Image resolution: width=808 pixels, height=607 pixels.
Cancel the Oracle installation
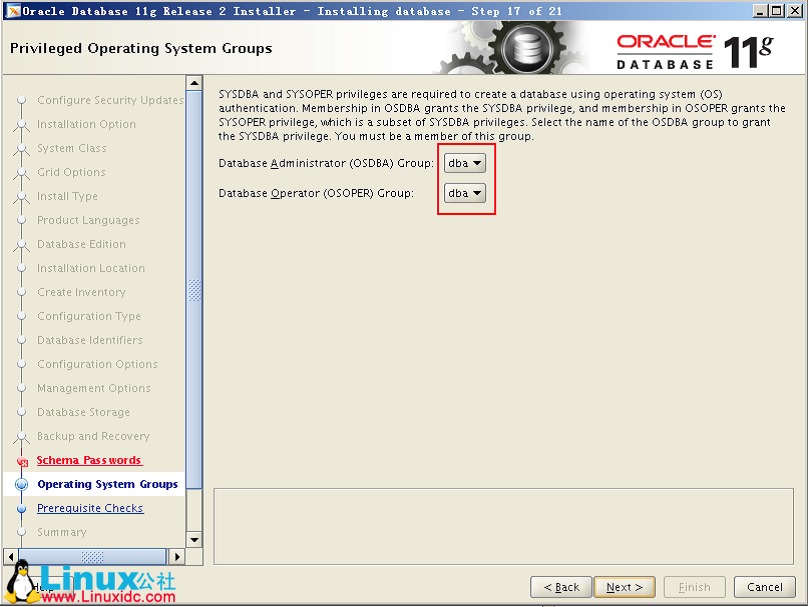click(764, 587)
